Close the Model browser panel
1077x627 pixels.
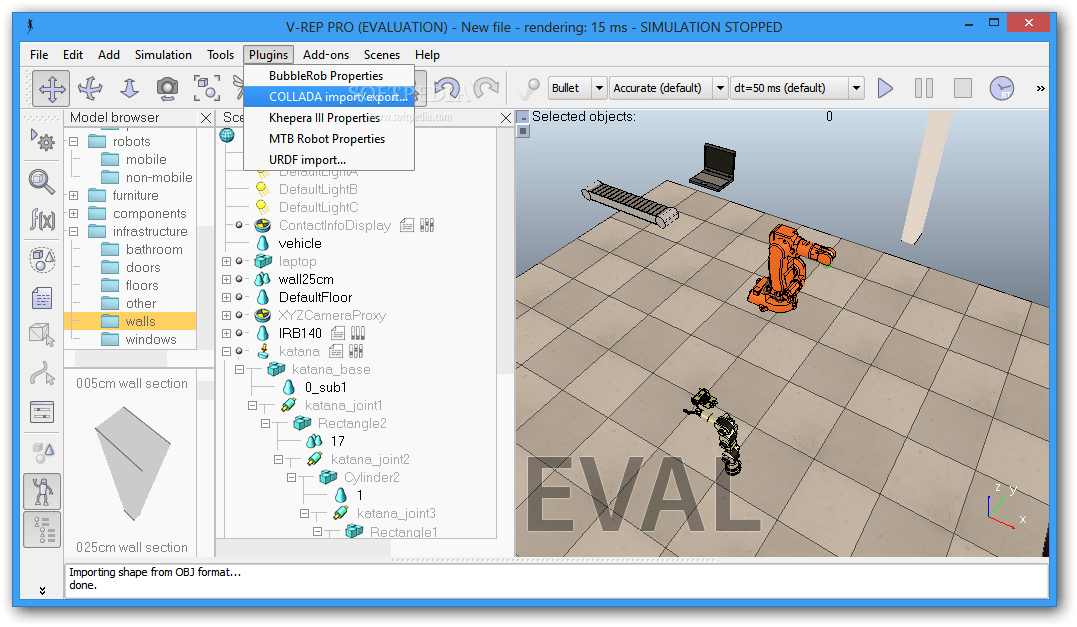[205, 118]
